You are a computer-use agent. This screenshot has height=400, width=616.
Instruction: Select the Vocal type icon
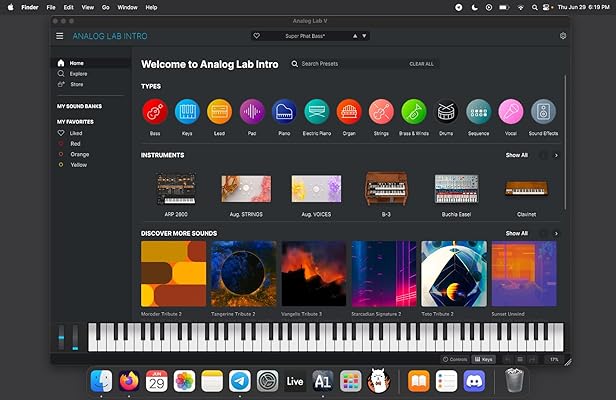click(x=511, y=110)
